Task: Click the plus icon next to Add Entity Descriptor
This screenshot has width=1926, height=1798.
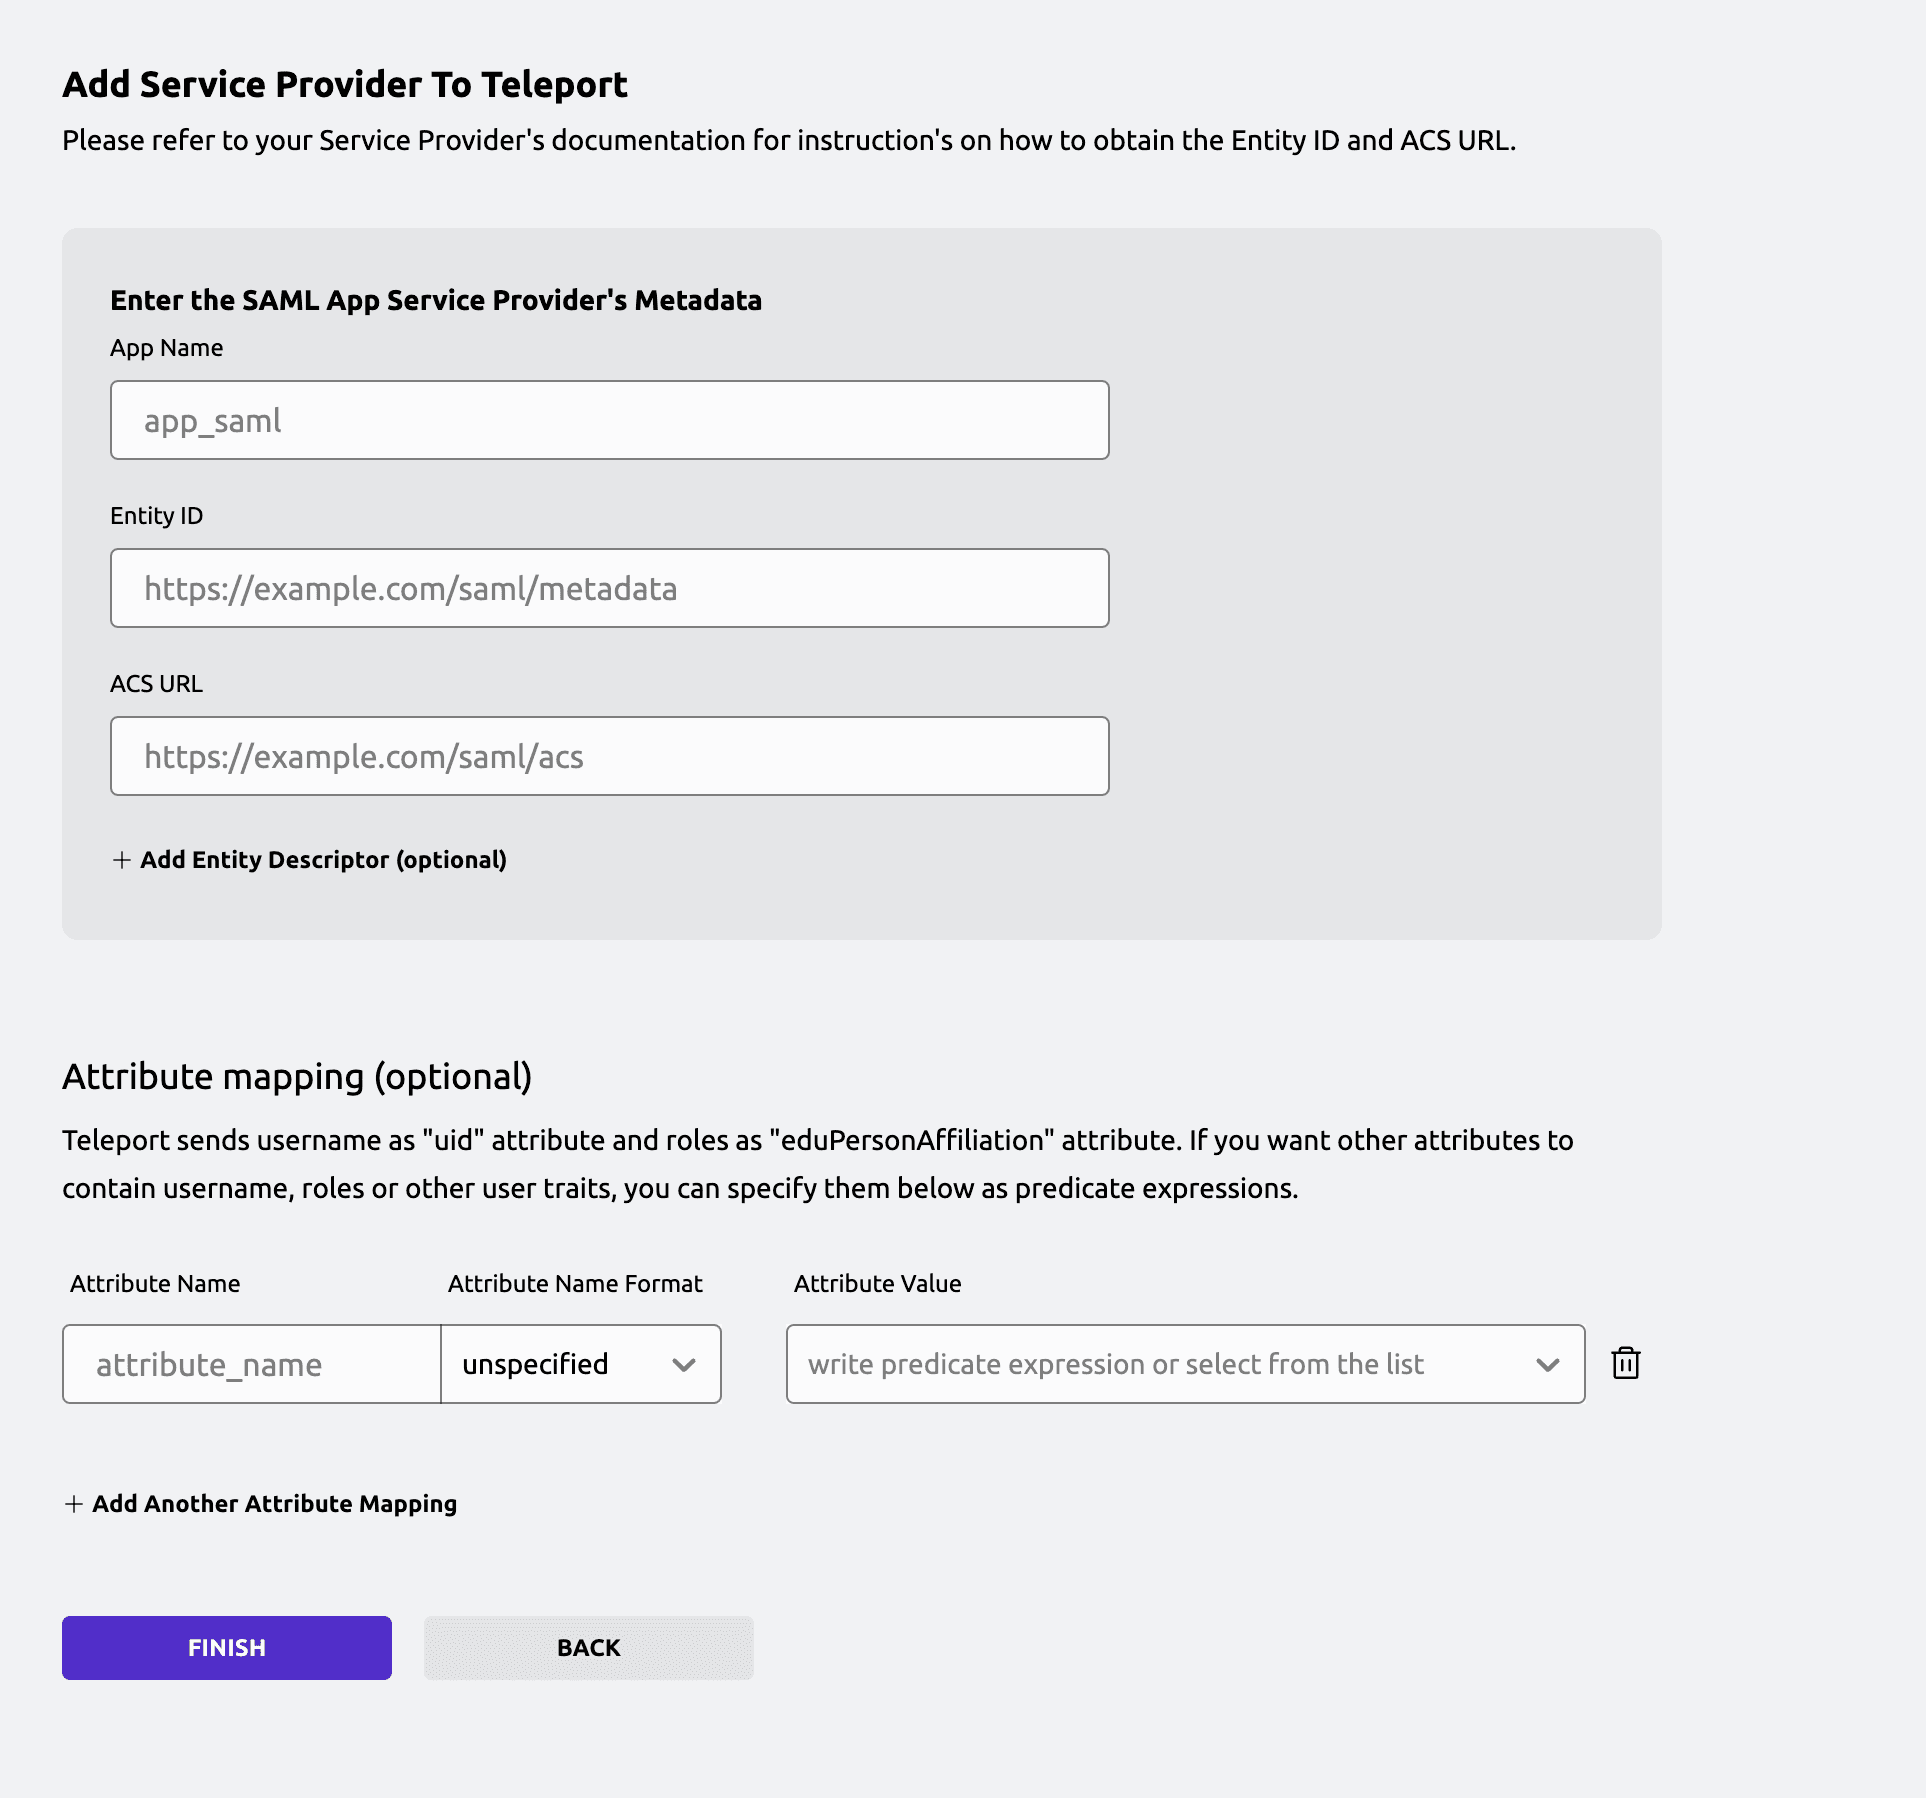Action: 120,859
